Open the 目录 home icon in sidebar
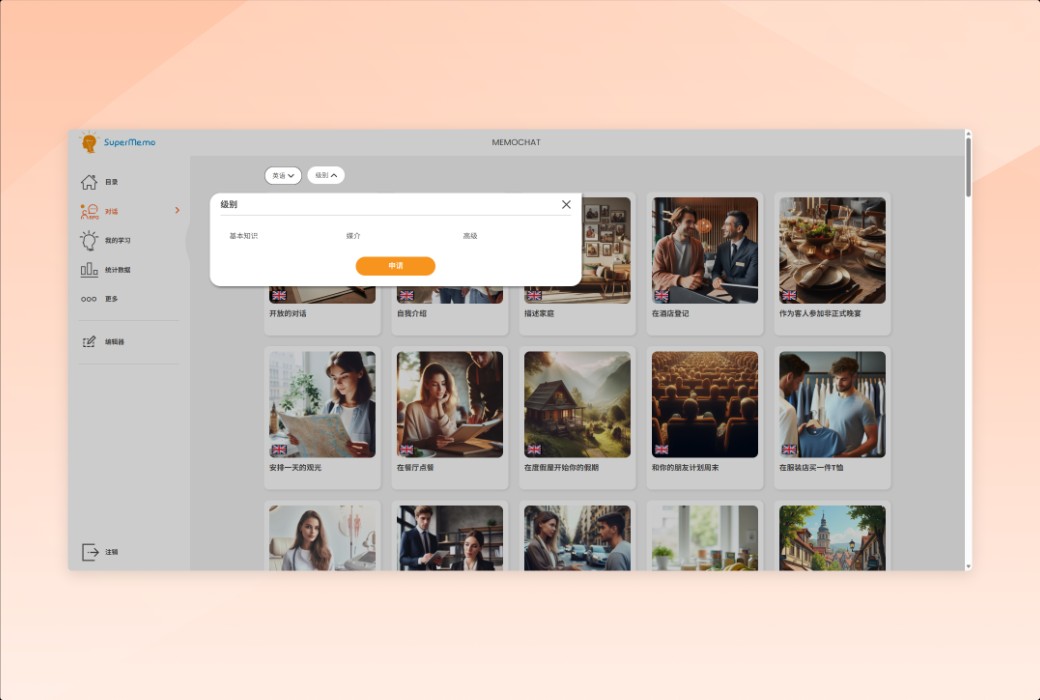 (89, 182)
